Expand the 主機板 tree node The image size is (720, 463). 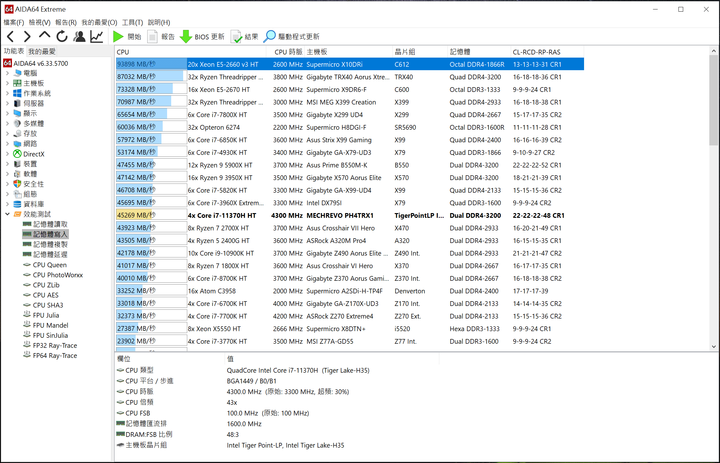7,83
